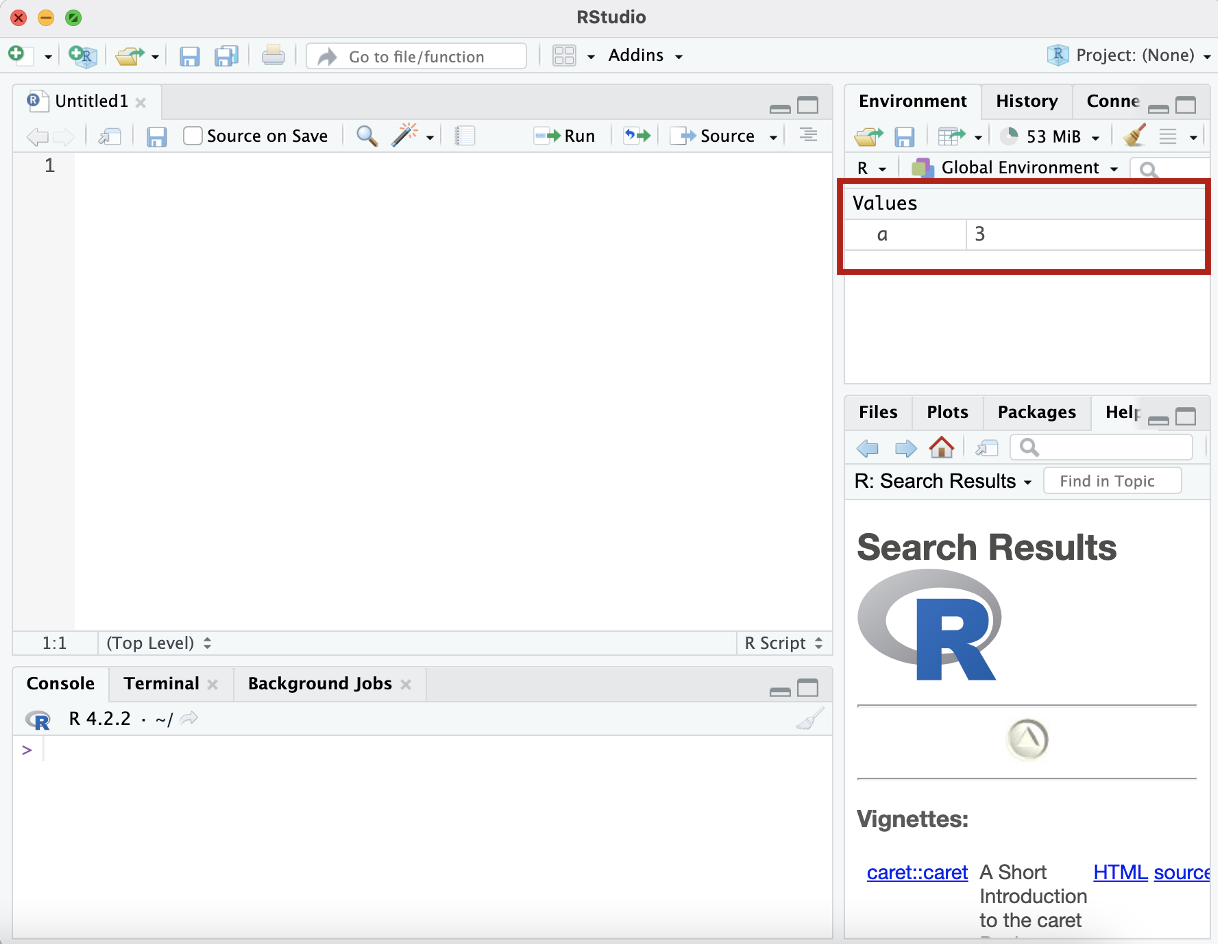Expand the panes layout dropdown arrow
1218x944 pixels.
(590, 57)
